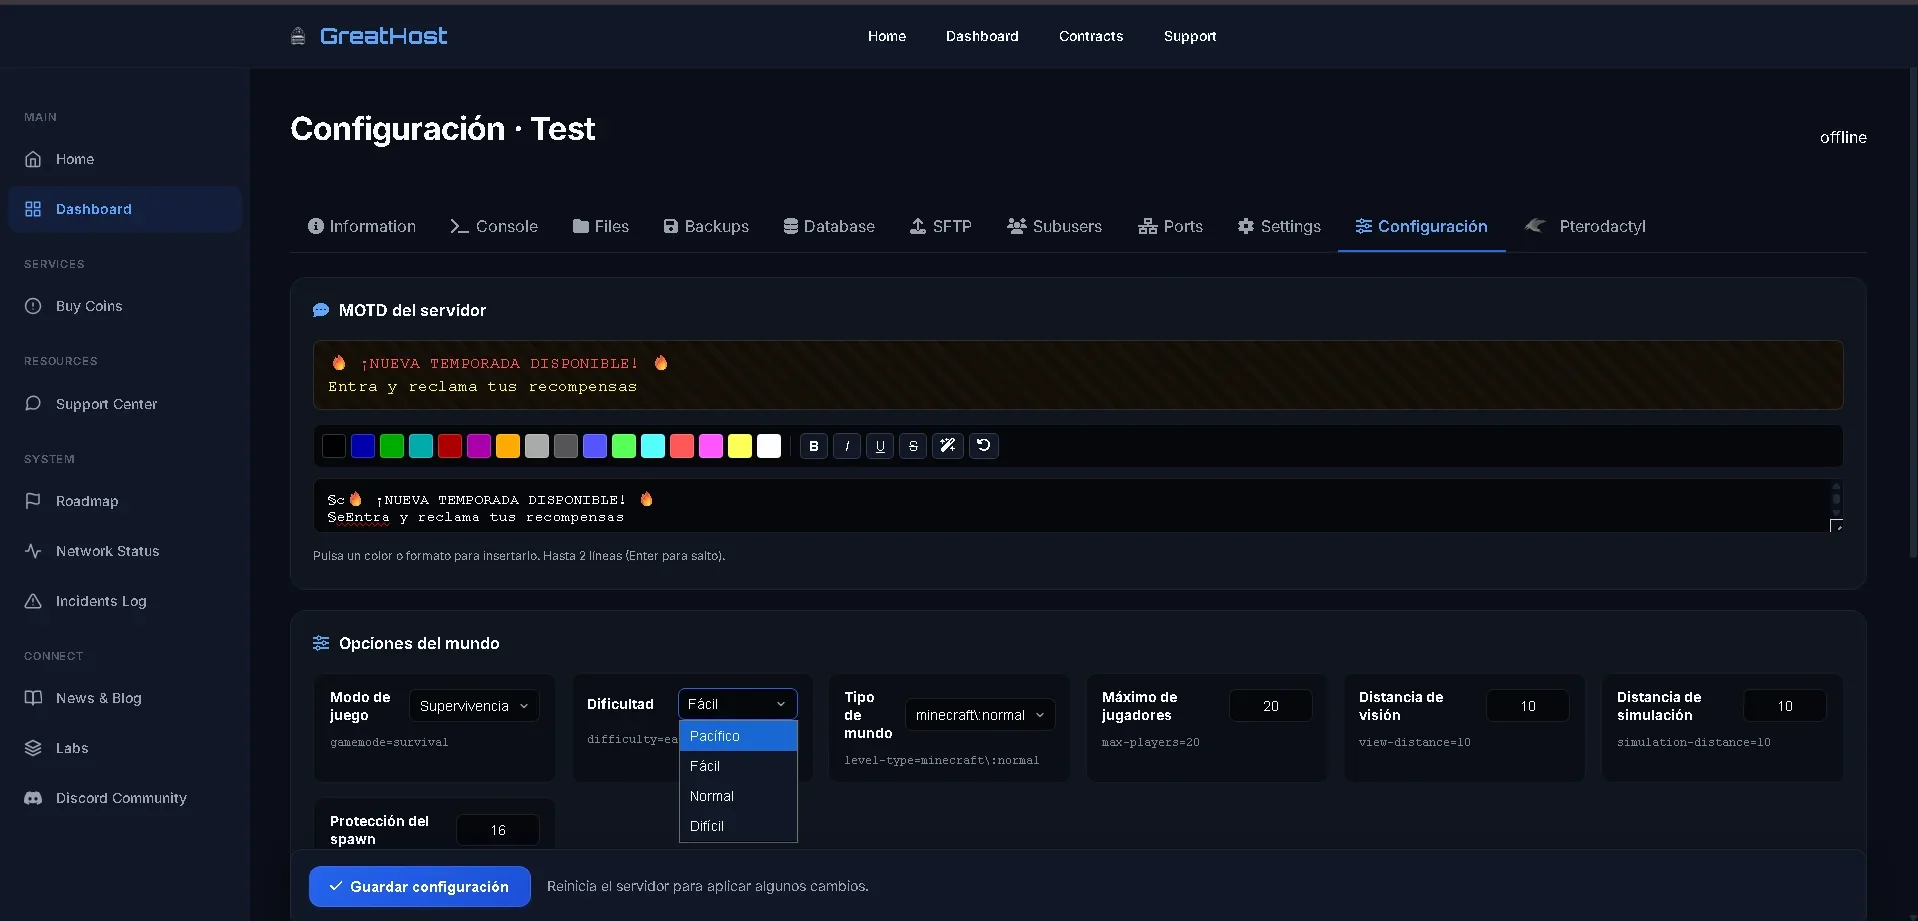Pick the dark red color swatch

[x=450, y=446]
